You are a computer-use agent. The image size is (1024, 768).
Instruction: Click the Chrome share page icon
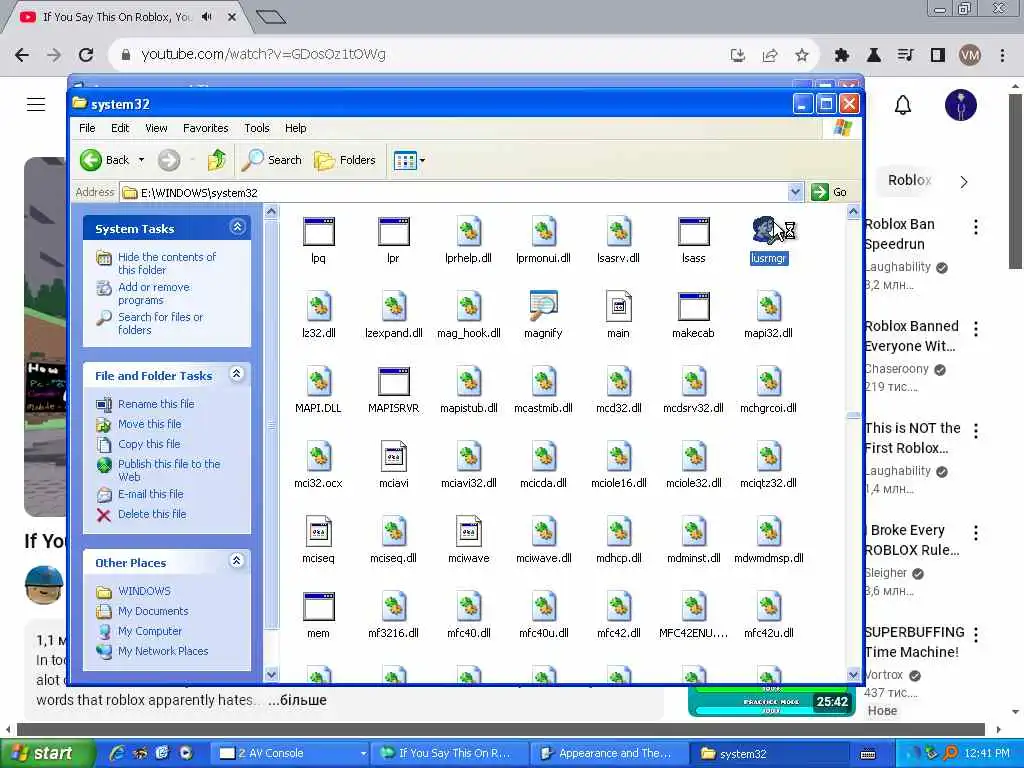click(x=770, y=56)
